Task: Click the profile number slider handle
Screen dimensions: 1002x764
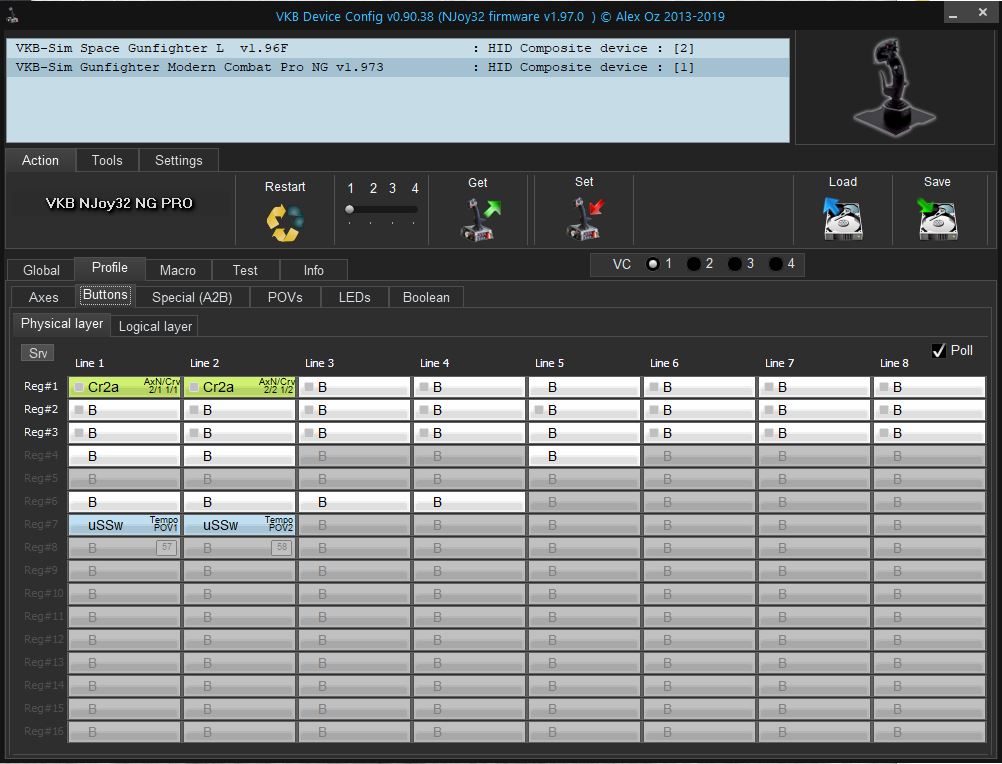Action: 350,209
